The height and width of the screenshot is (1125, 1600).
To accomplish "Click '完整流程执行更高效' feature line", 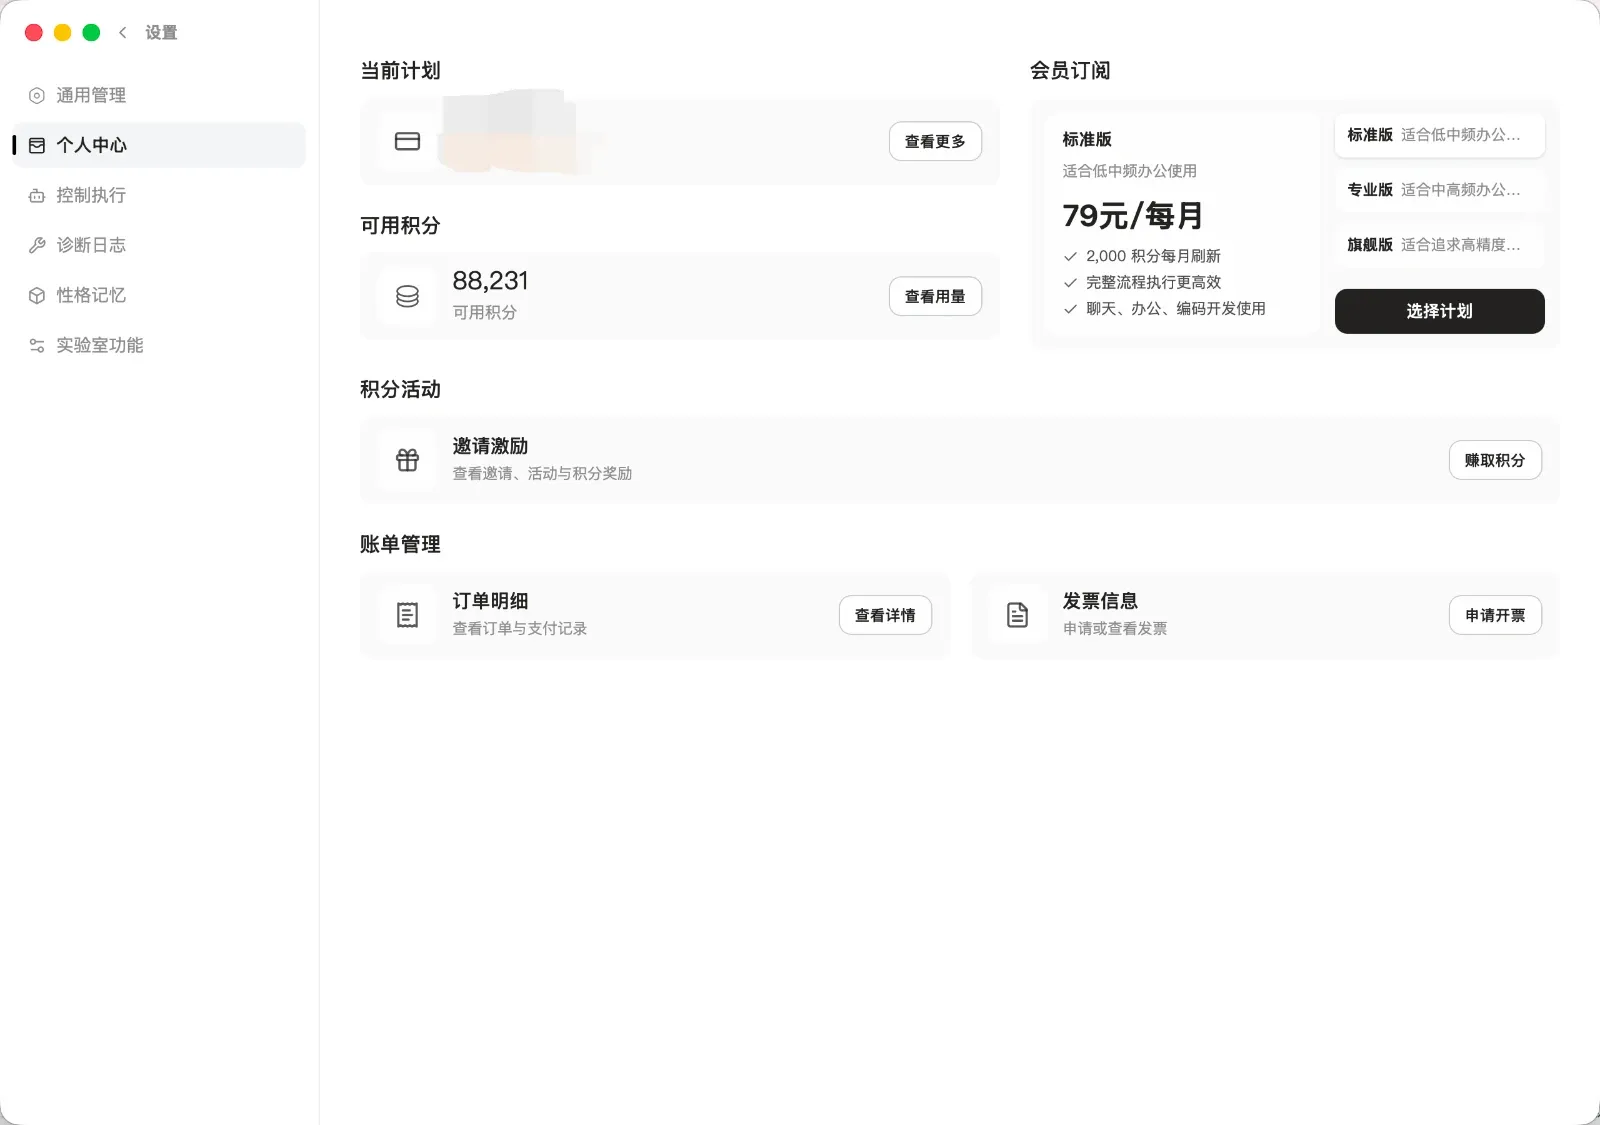I will (1153, 282).
